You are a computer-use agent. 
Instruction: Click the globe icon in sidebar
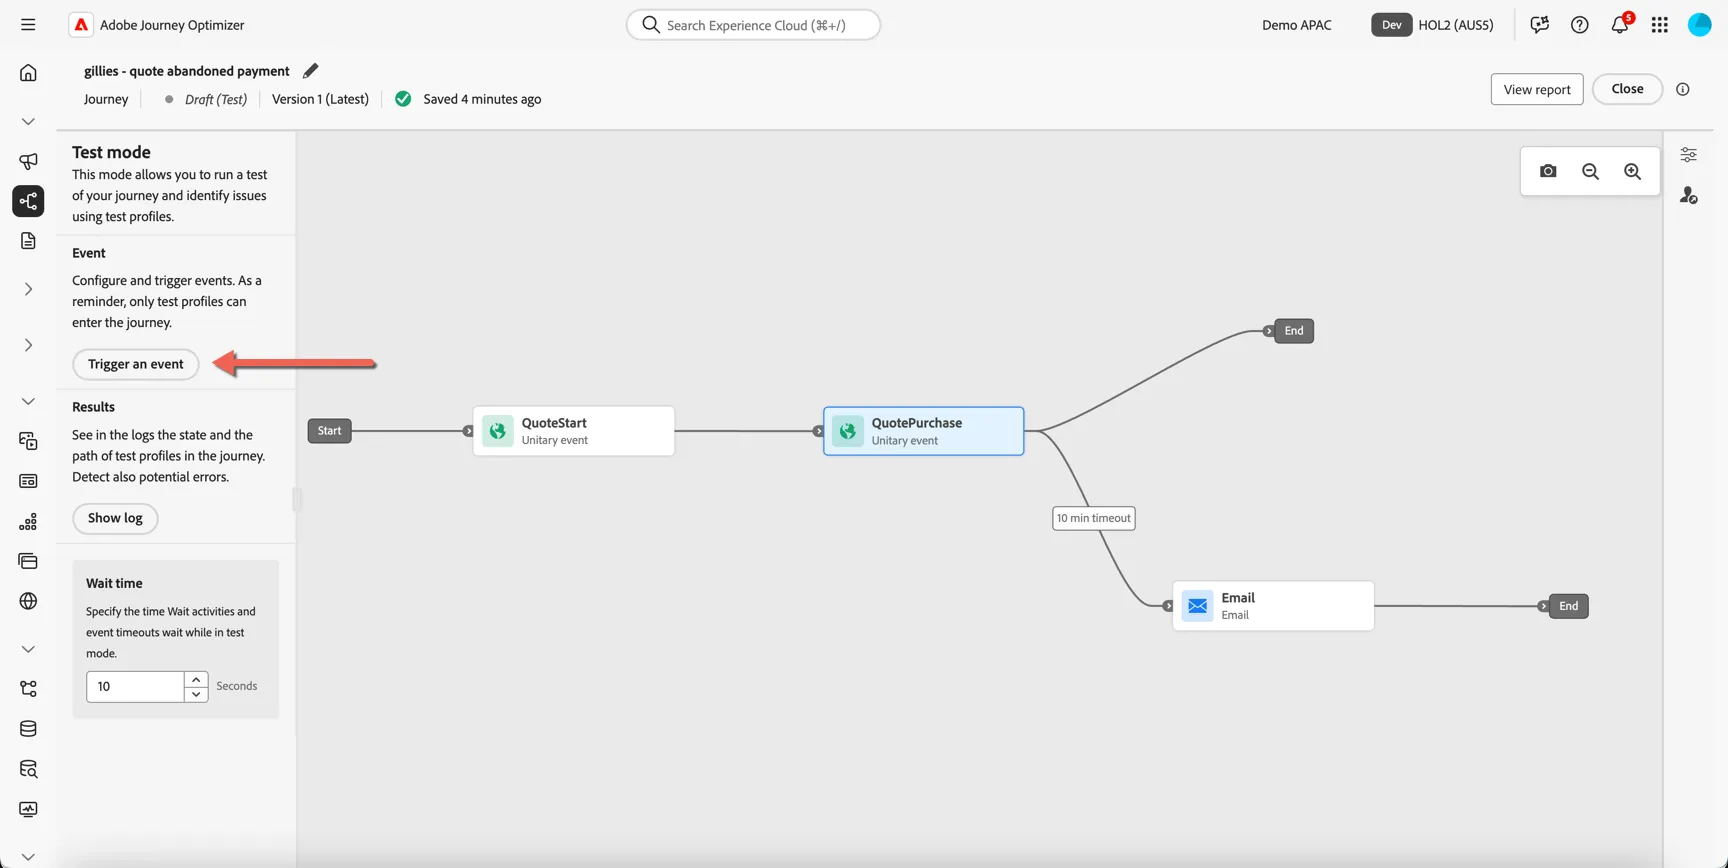click(28, 601)
